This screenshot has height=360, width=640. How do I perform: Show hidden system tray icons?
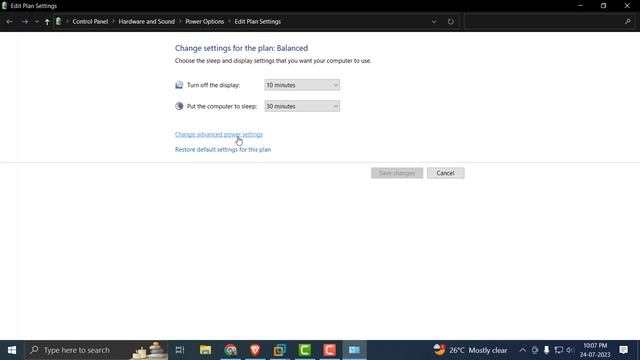point(522,350)
